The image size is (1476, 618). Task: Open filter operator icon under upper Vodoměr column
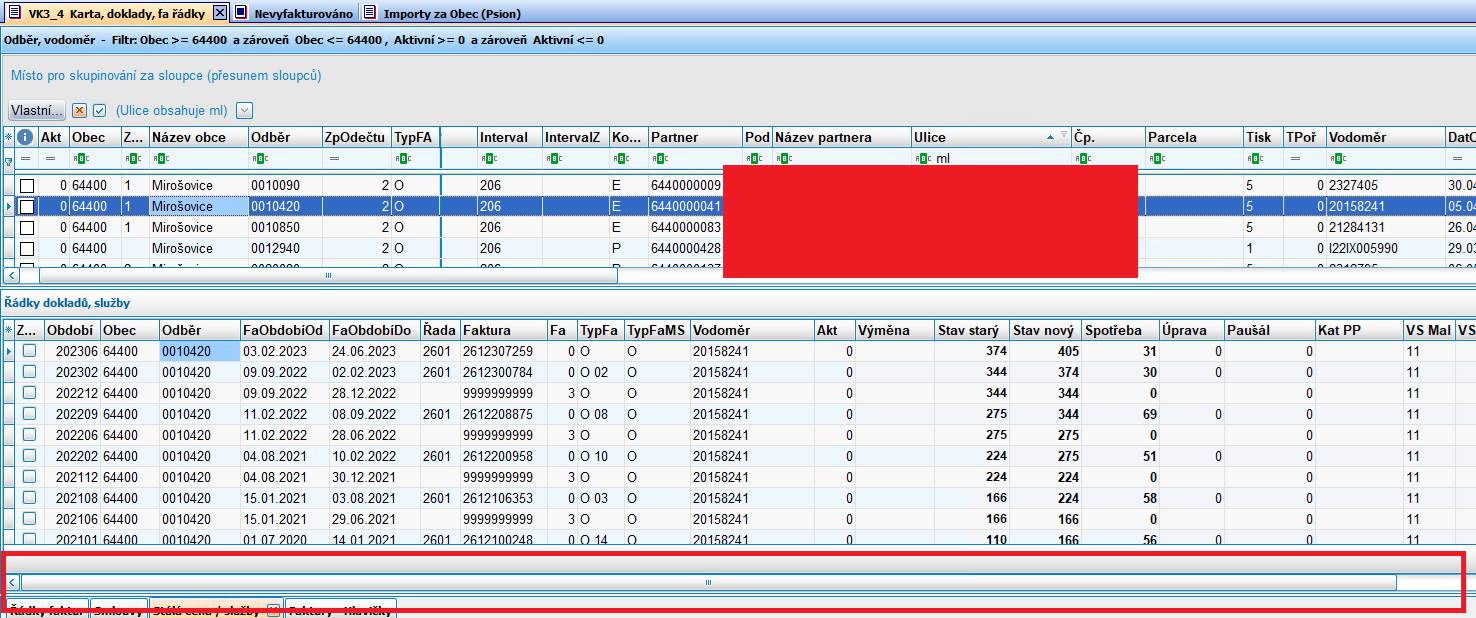click(1338, 159)
